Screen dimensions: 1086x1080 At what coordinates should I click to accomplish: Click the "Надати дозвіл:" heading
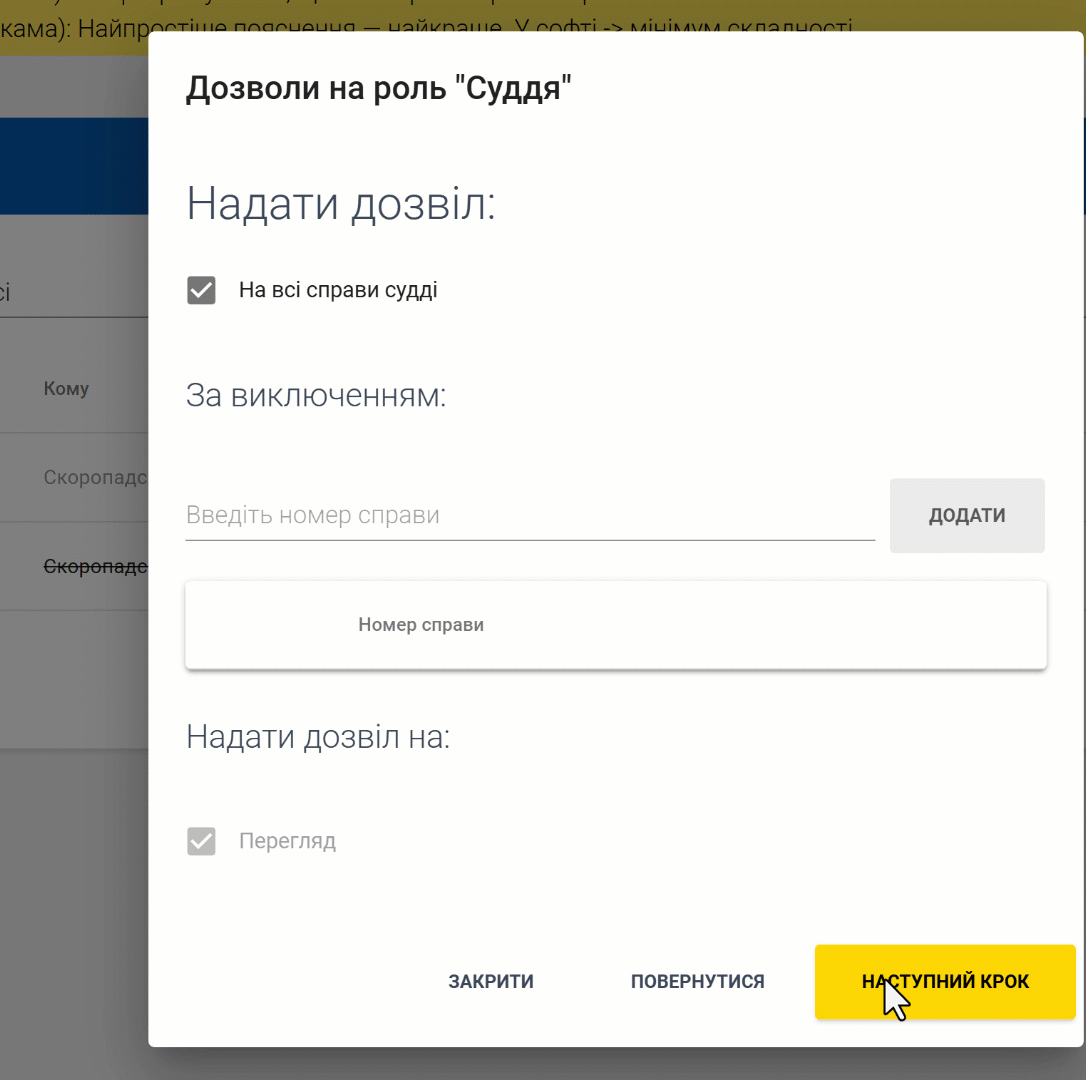[341, 205]
